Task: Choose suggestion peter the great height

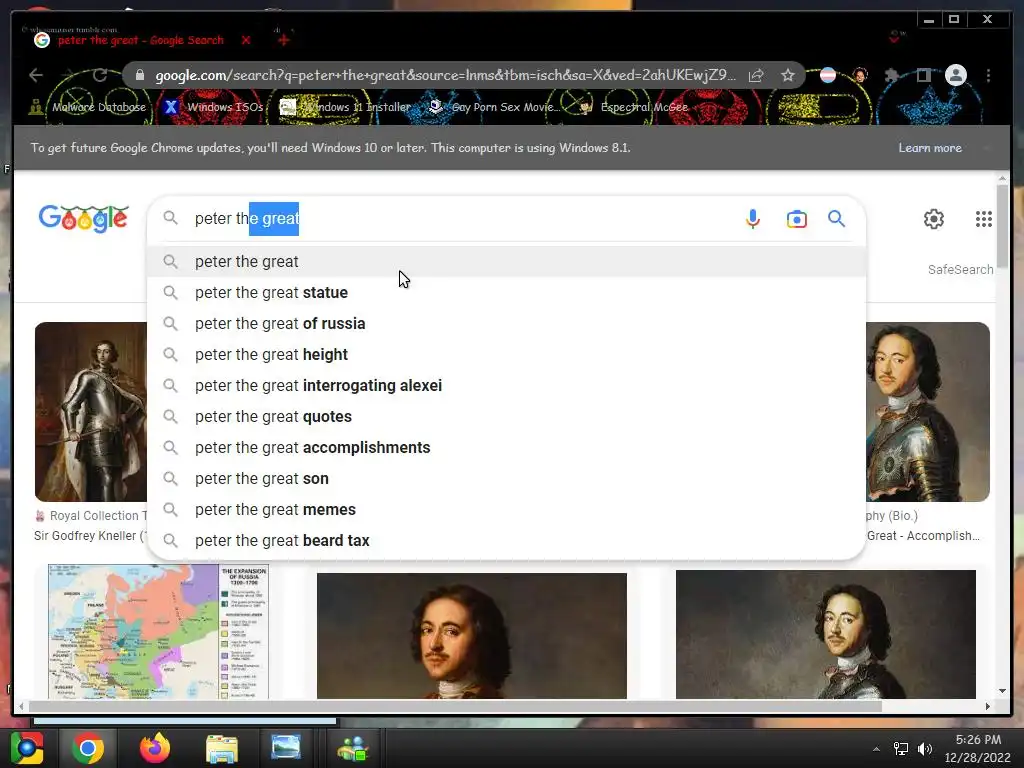Action: (507, 355)
